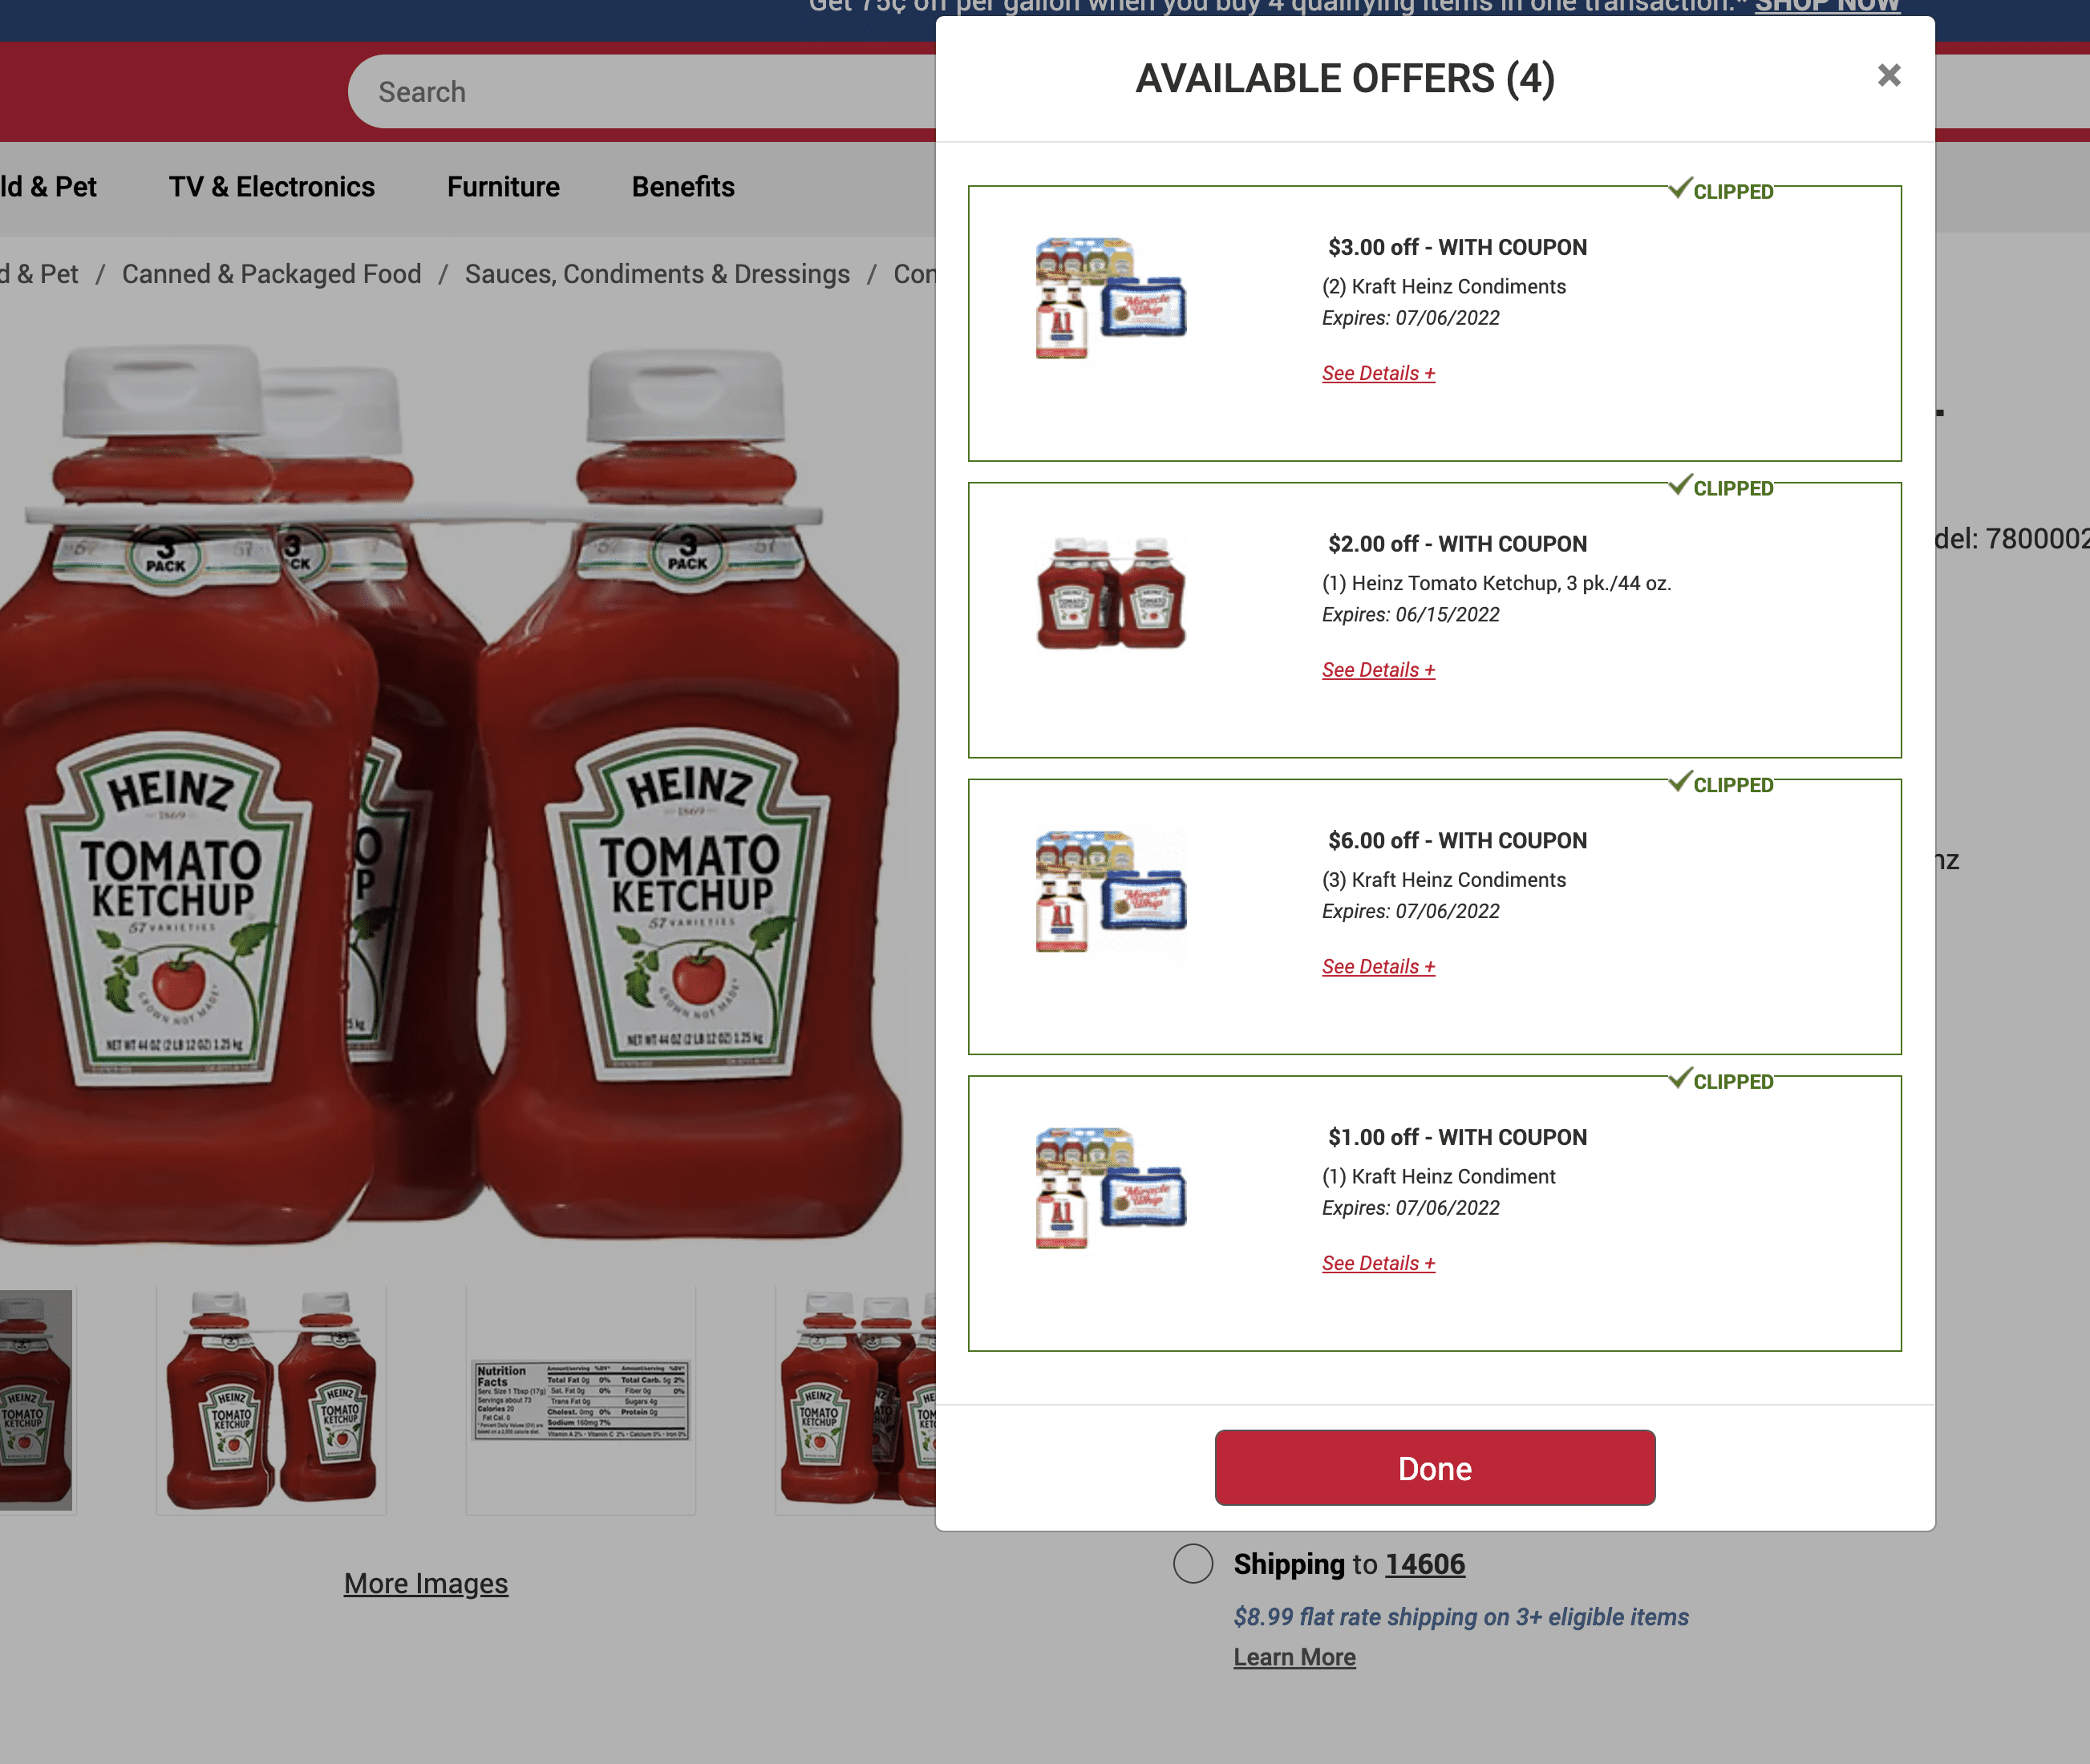Open the 14606 zip code link
The width and height of the screenshot is (2090, 1764).
click(x=1424, y=1564)
